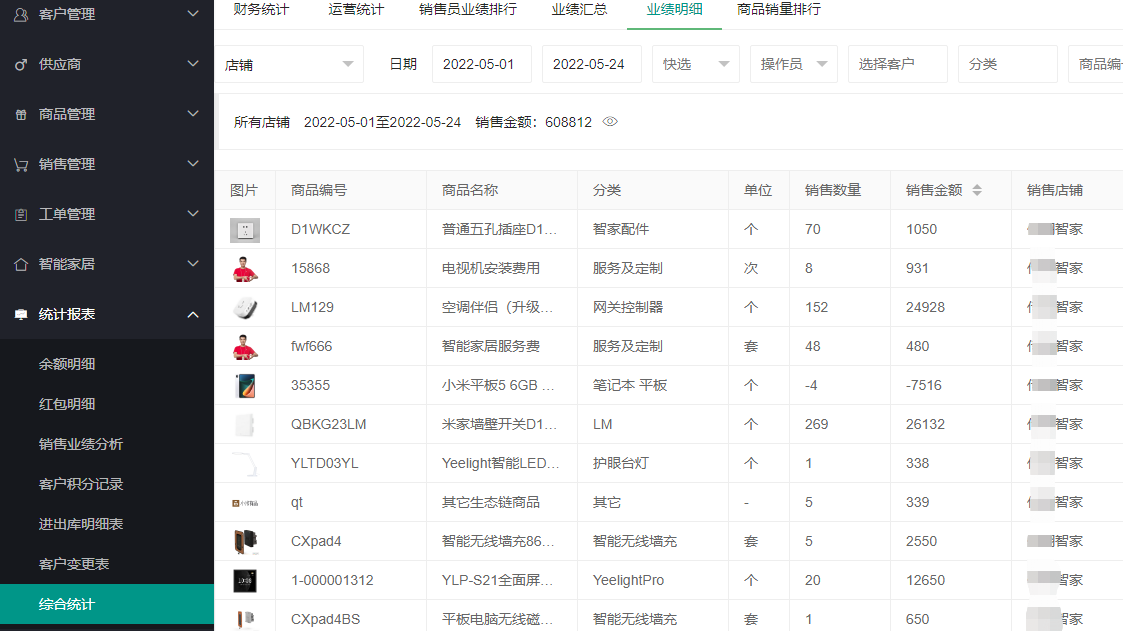Switch to the 财务统计 tab
The image size is (1123, 631).
(261, 10)
